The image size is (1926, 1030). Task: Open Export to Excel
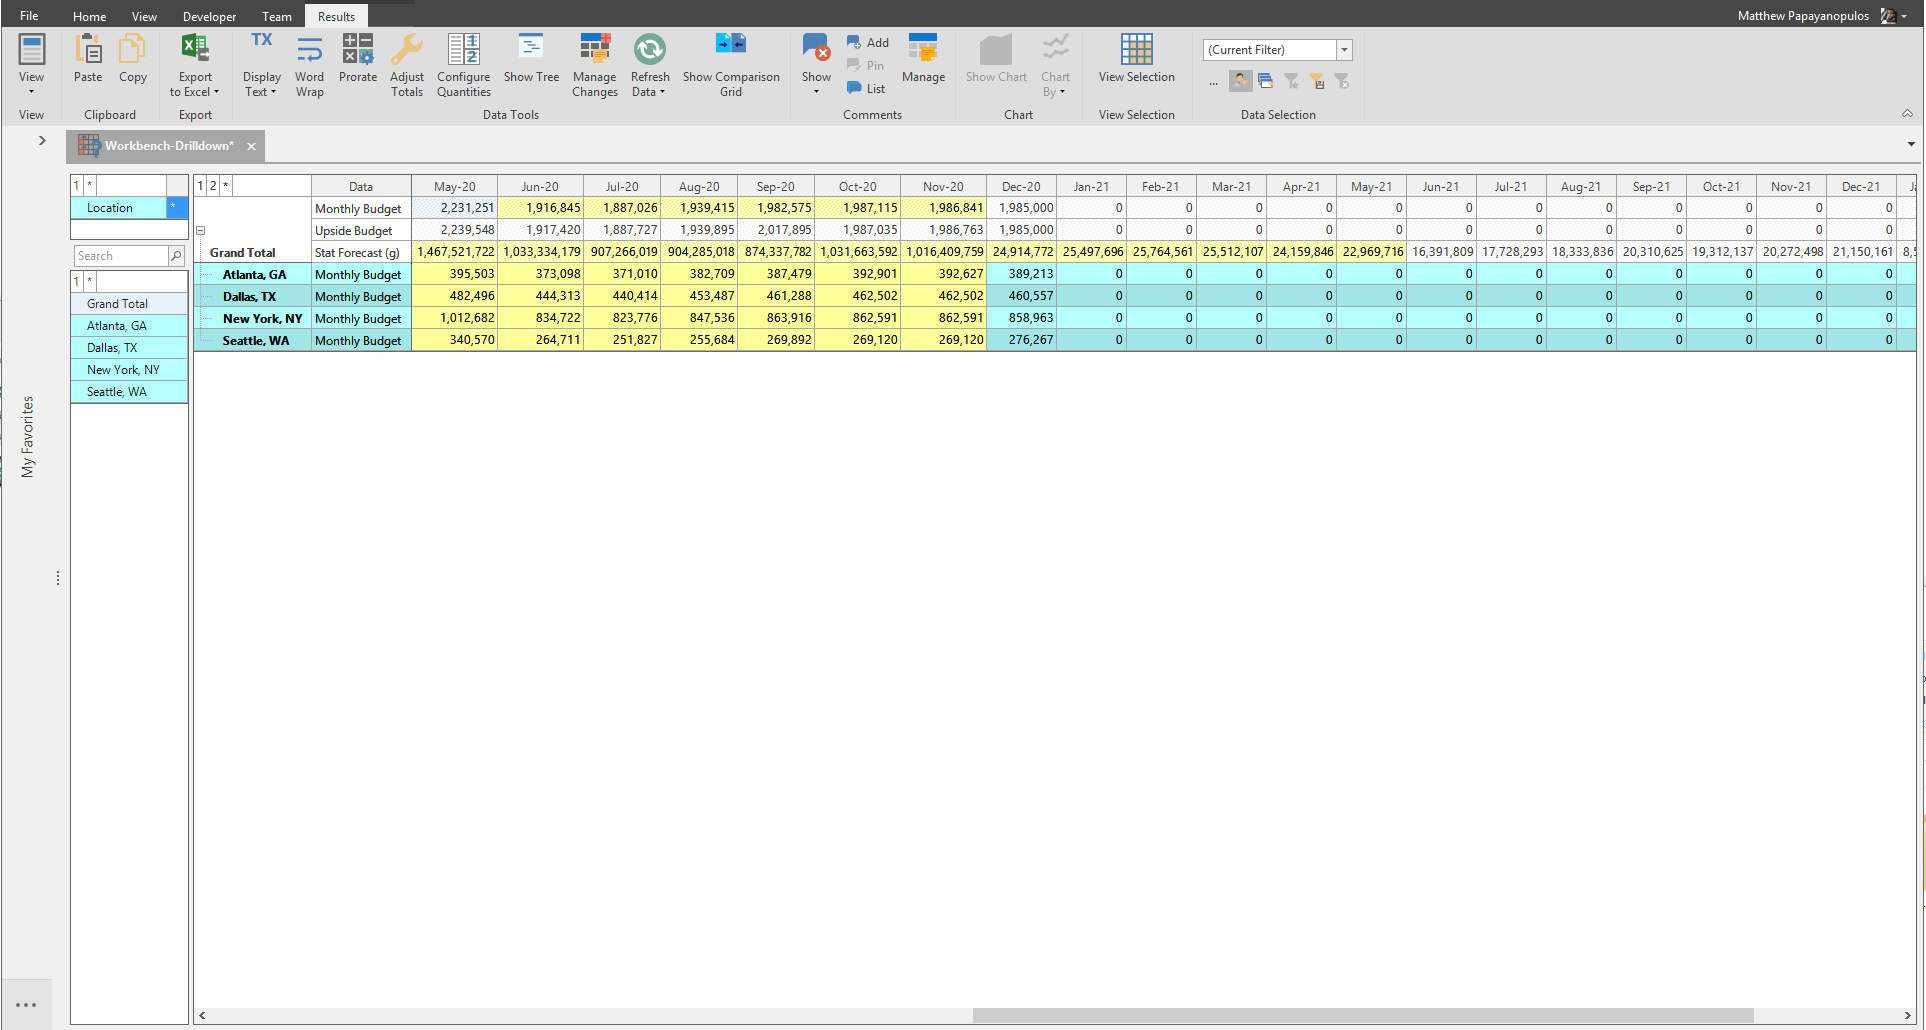[195, 65]
